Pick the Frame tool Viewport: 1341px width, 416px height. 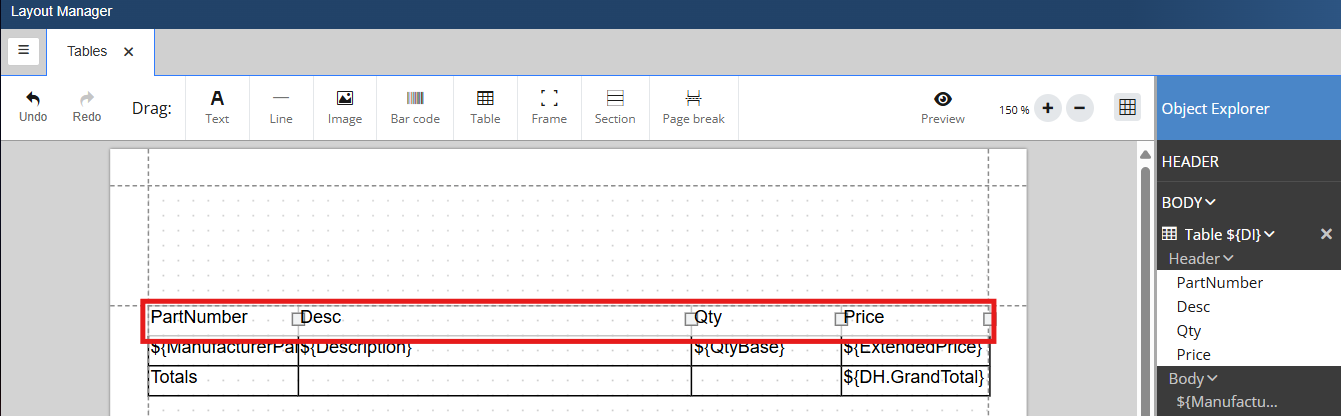pos(549,99)
